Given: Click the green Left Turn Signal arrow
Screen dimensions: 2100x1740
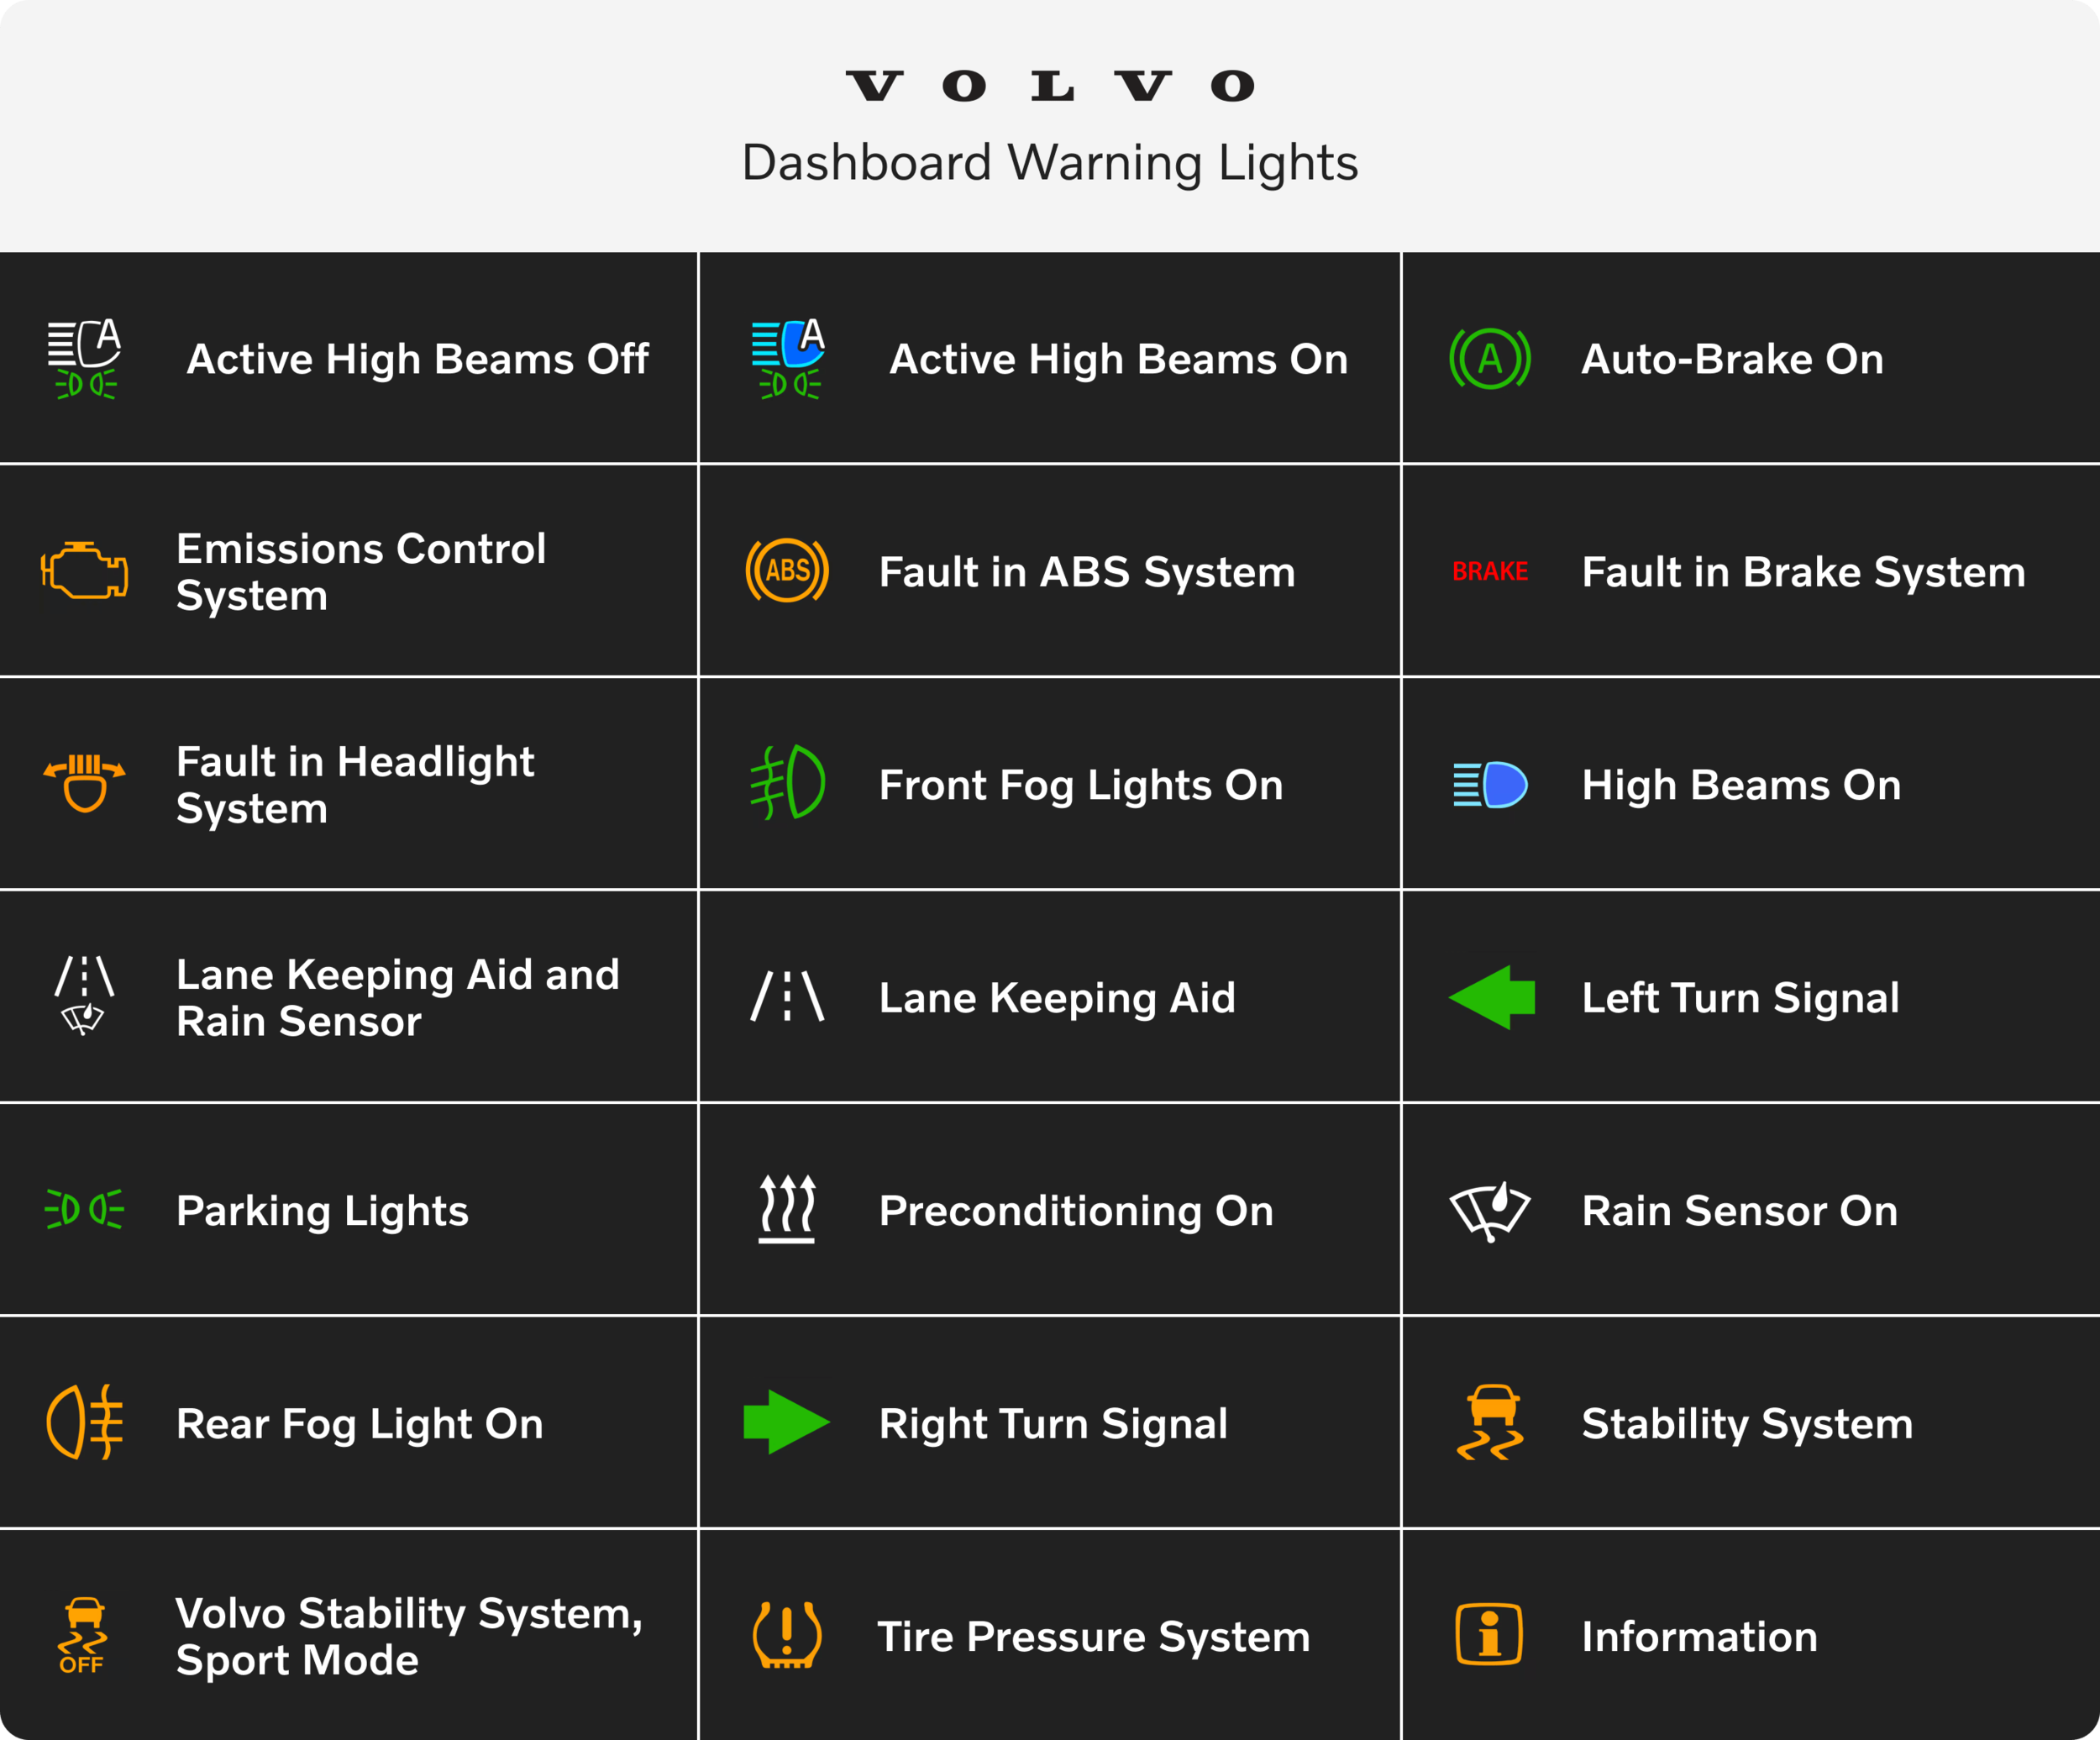Looking at the screenshot, I should 1491,997.
